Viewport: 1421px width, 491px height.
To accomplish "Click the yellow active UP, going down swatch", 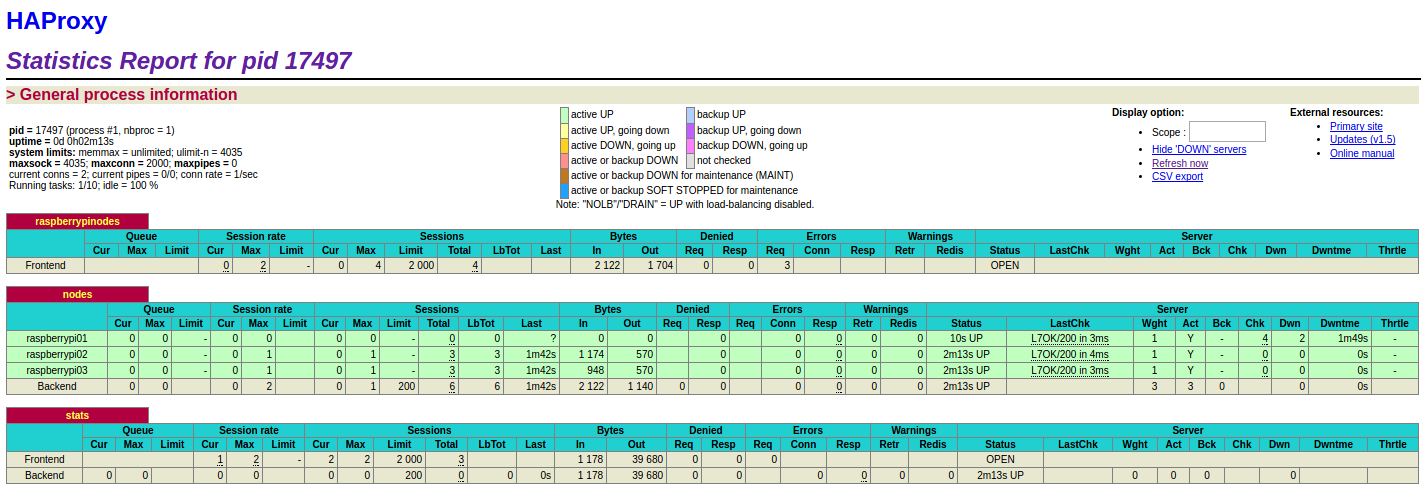I will [564, 130].
